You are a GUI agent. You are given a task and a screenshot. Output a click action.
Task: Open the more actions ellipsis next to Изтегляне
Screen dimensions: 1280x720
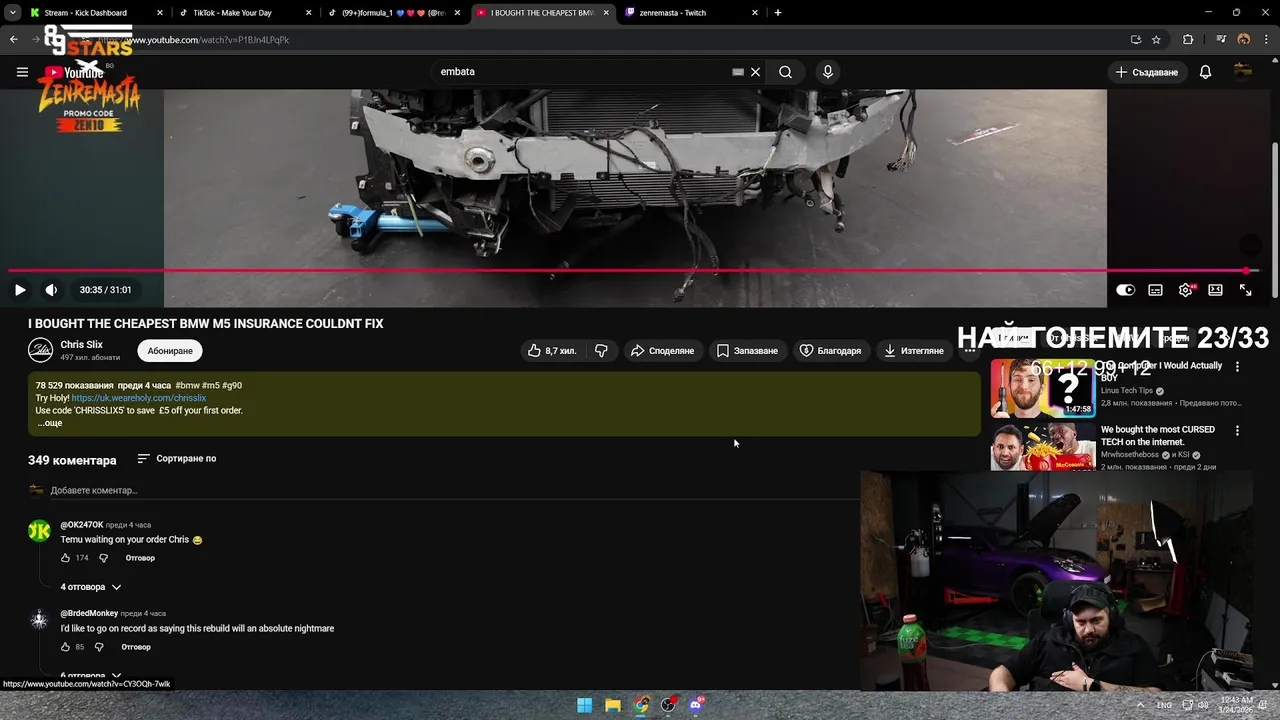[969, 351]
